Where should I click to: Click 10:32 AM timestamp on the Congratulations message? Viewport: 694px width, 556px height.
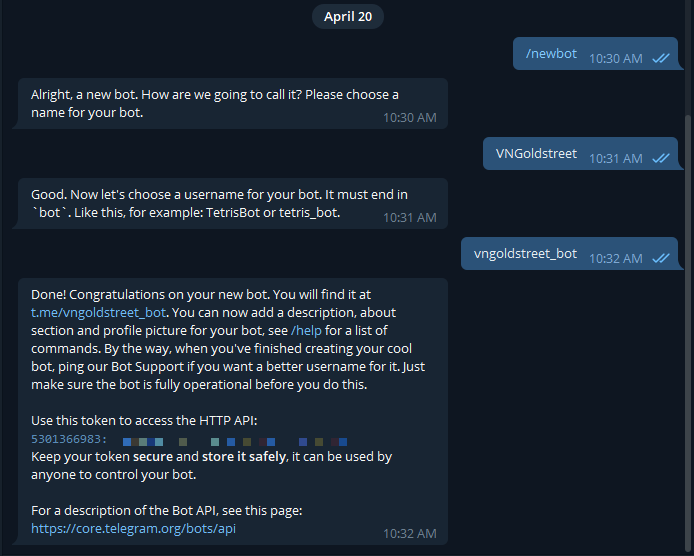click(x=410, y=534)
